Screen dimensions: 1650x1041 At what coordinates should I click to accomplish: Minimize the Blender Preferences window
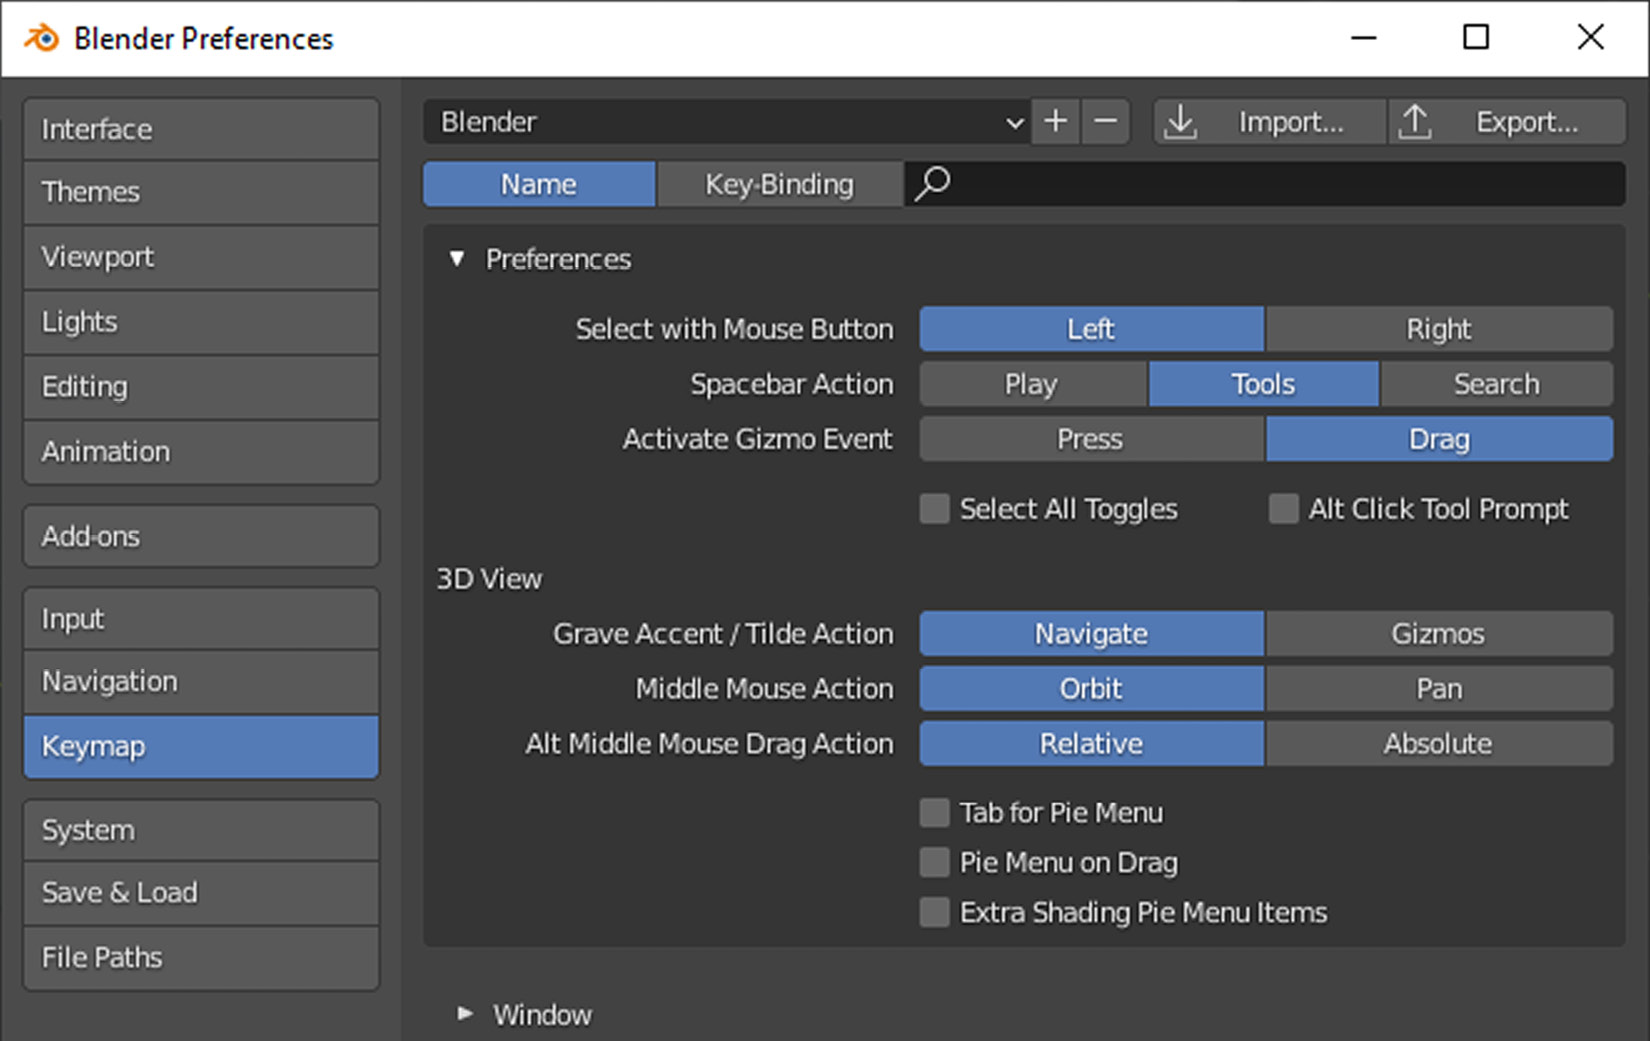click(x=1364, y=38)
